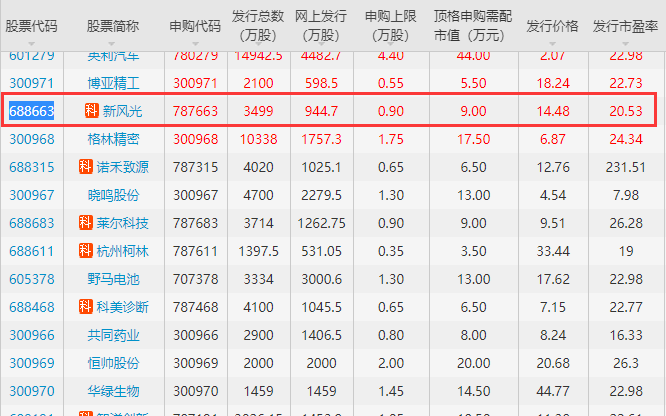Click P/E ratio value 26.3

[626, 363]
